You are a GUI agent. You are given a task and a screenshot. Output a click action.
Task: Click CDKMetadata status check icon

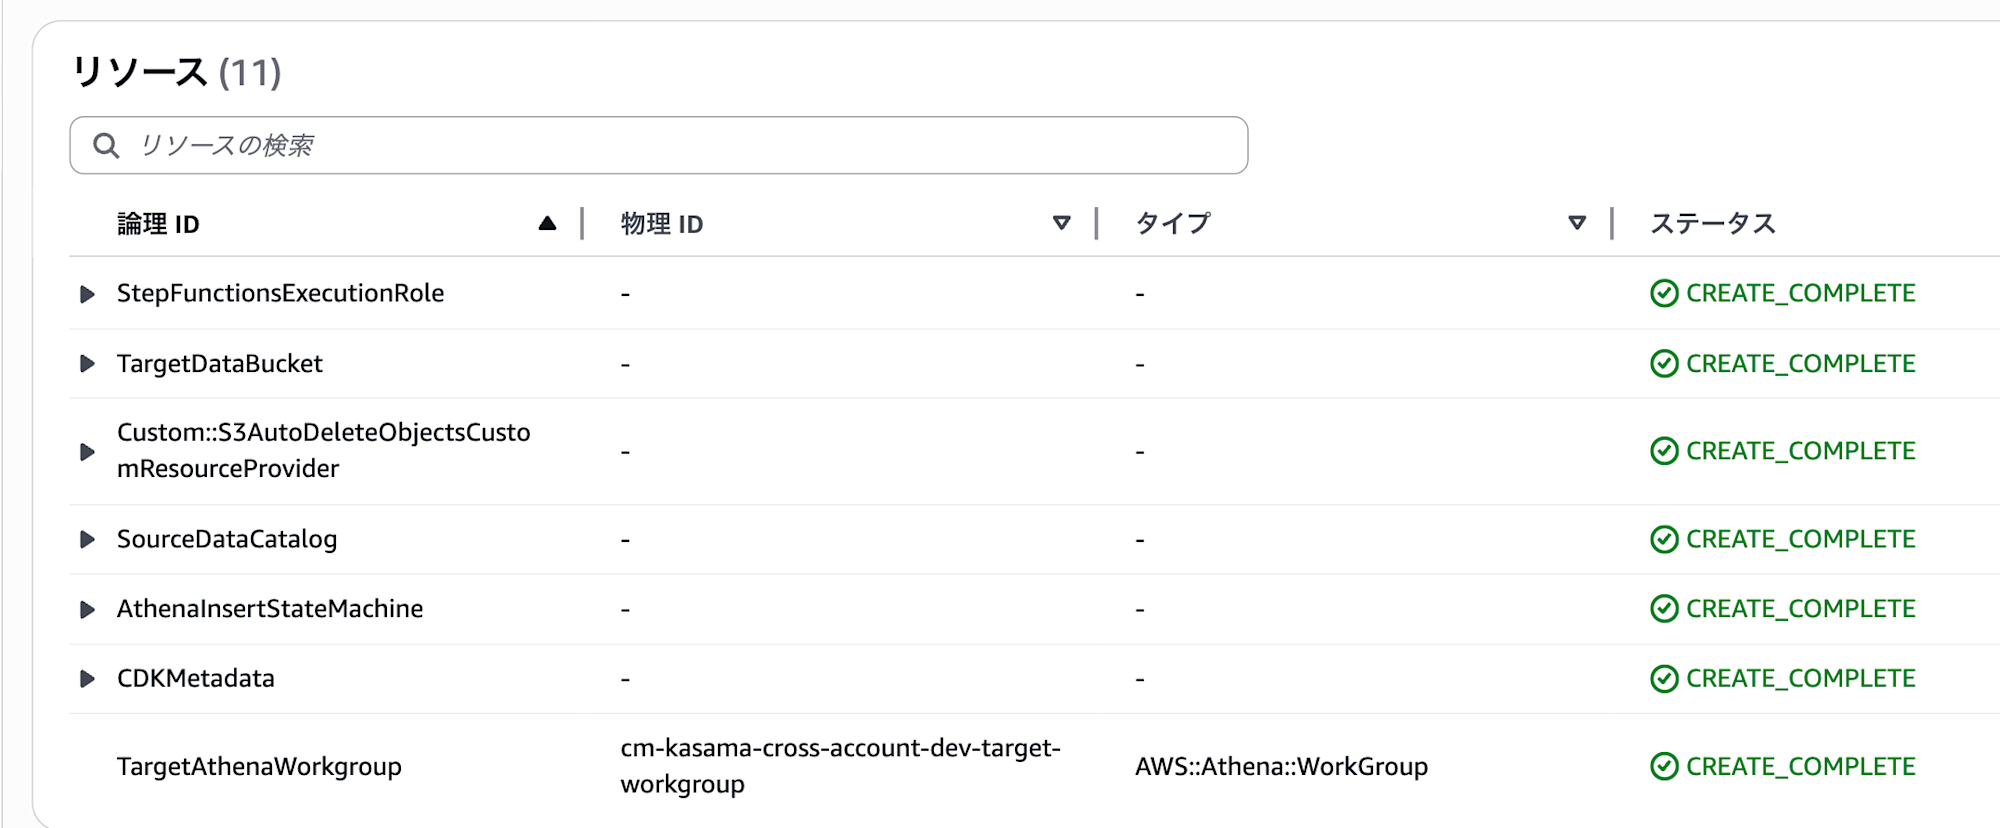1664,679
